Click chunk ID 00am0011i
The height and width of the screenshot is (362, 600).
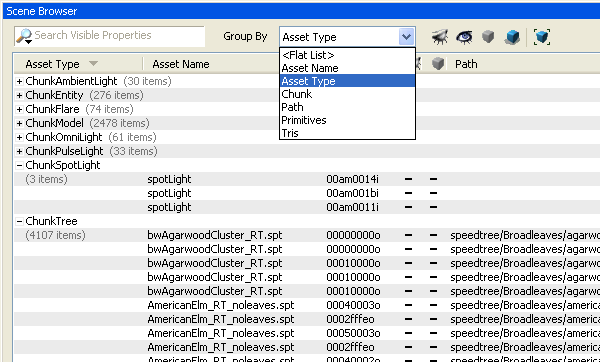pyautogui.click(x=352, y=207)
